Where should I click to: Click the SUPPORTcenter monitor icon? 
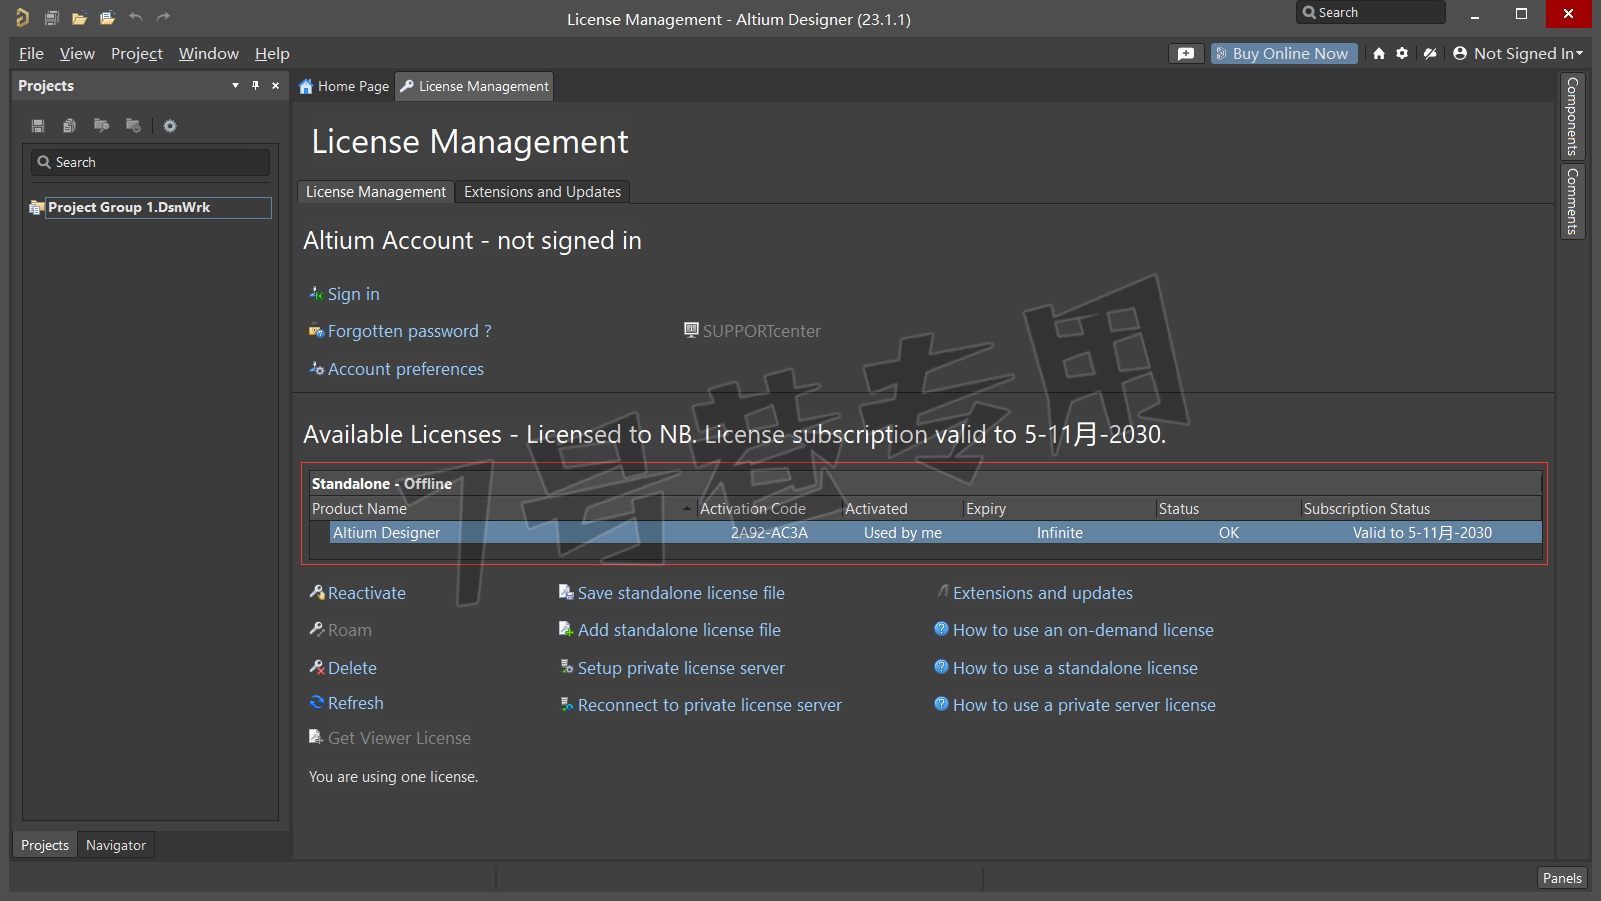tap(691, 330)
